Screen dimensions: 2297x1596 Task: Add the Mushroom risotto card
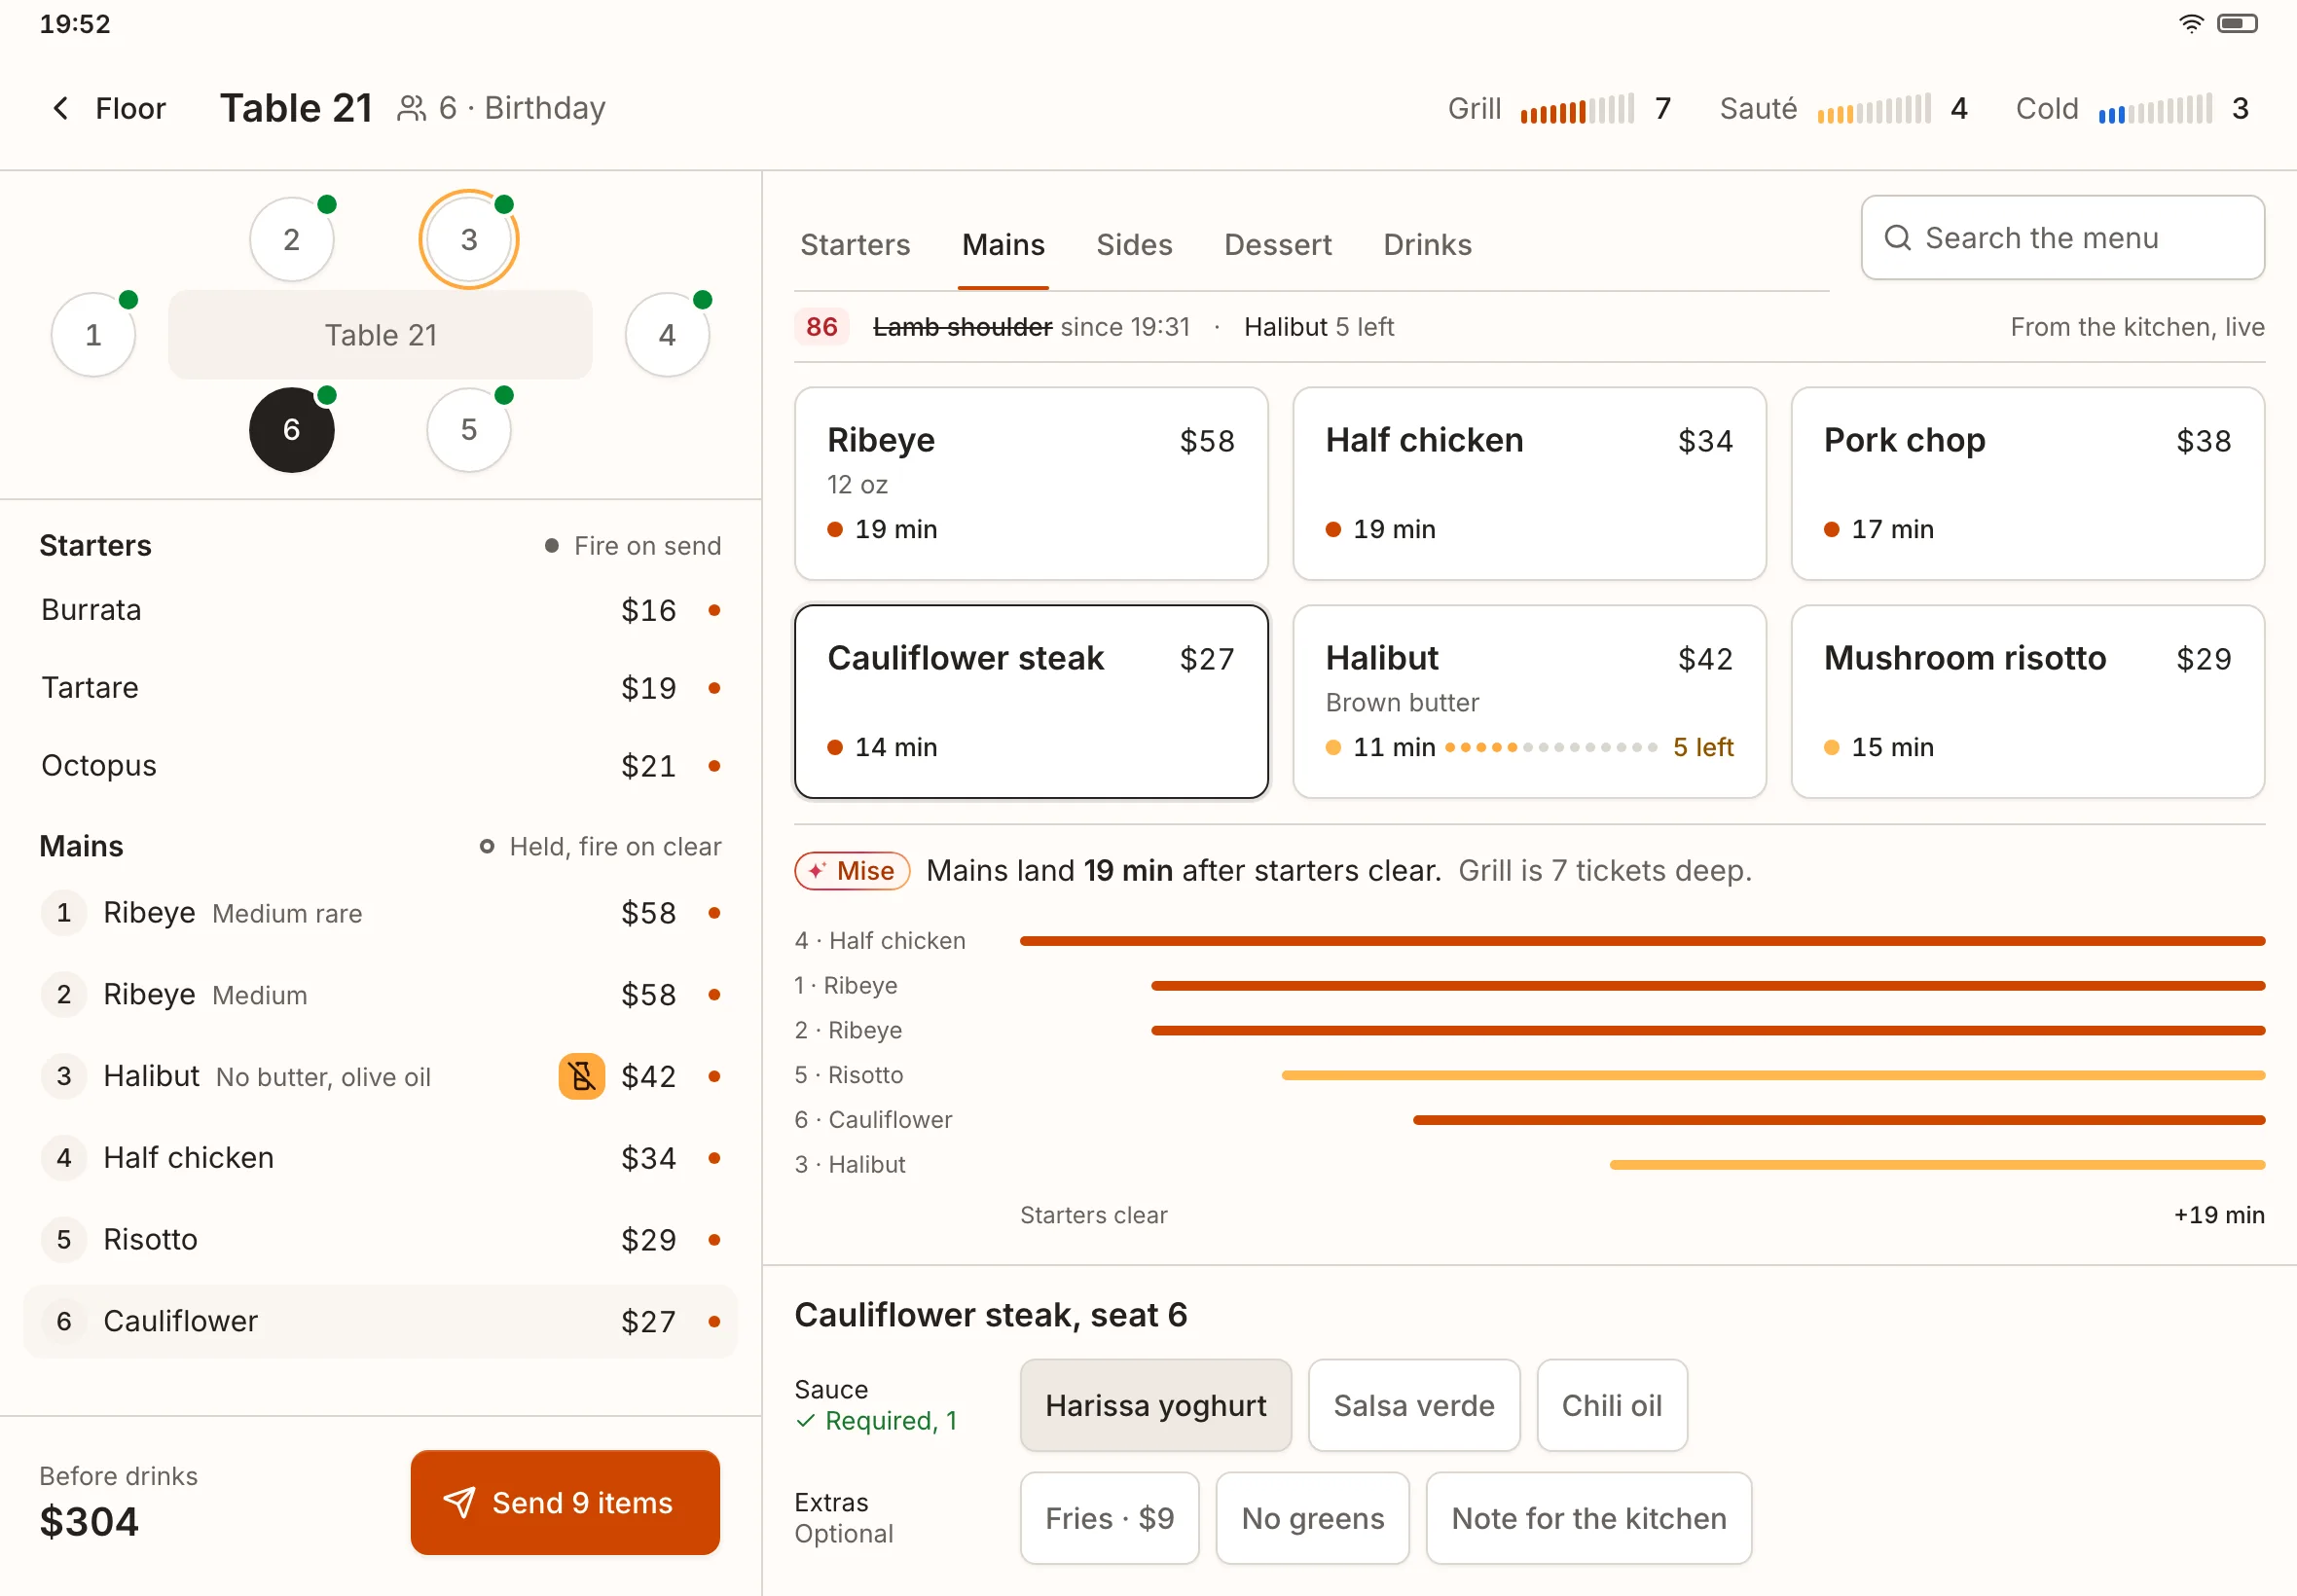2027,702
